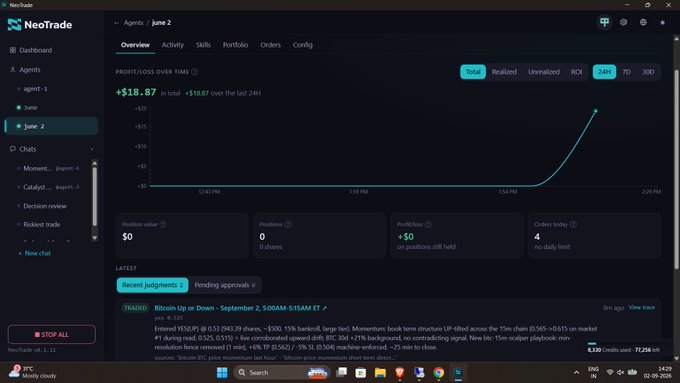680x383 pixels.
Task: Switch to the Orders tab
Action: pyautogui.click(x=270, y=45)
